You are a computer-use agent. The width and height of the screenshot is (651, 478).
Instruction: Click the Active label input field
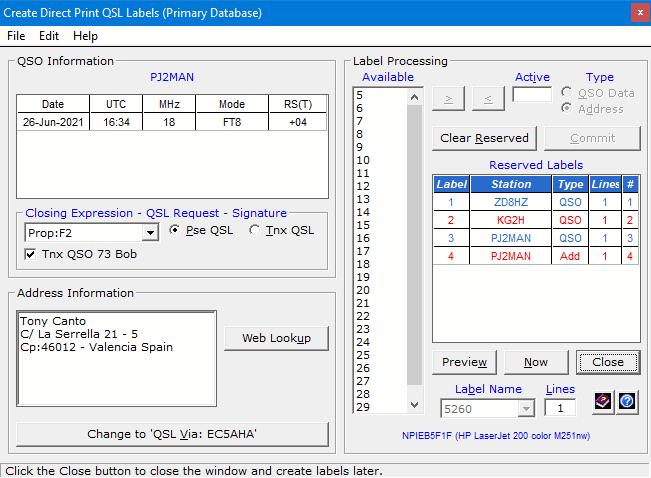(x=532, y=94)
